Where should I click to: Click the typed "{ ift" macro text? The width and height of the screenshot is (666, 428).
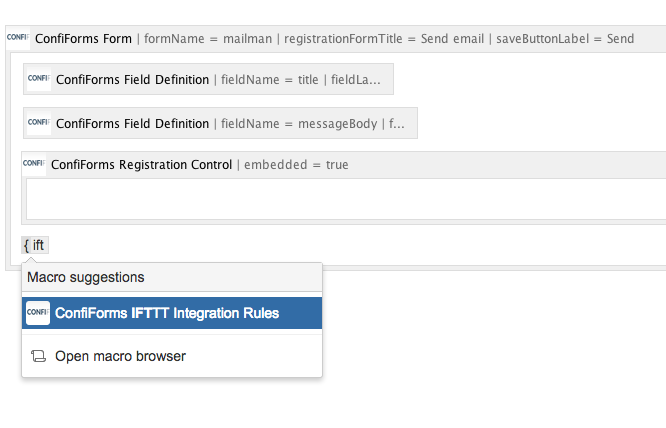(x=34, y=245)
